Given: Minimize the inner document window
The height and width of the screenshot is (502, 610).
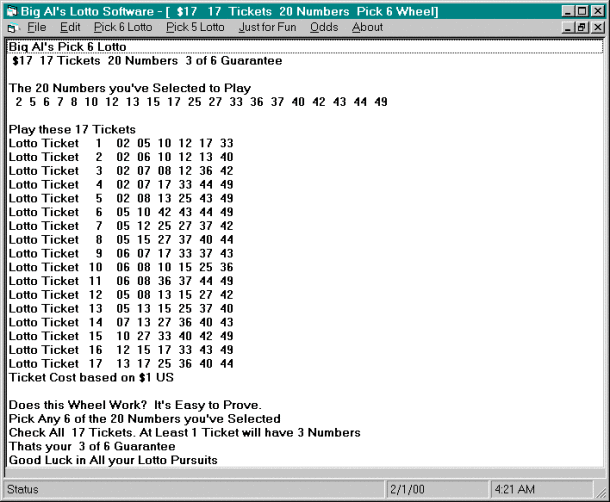Looking at the screenshot, I should [568, 27].
